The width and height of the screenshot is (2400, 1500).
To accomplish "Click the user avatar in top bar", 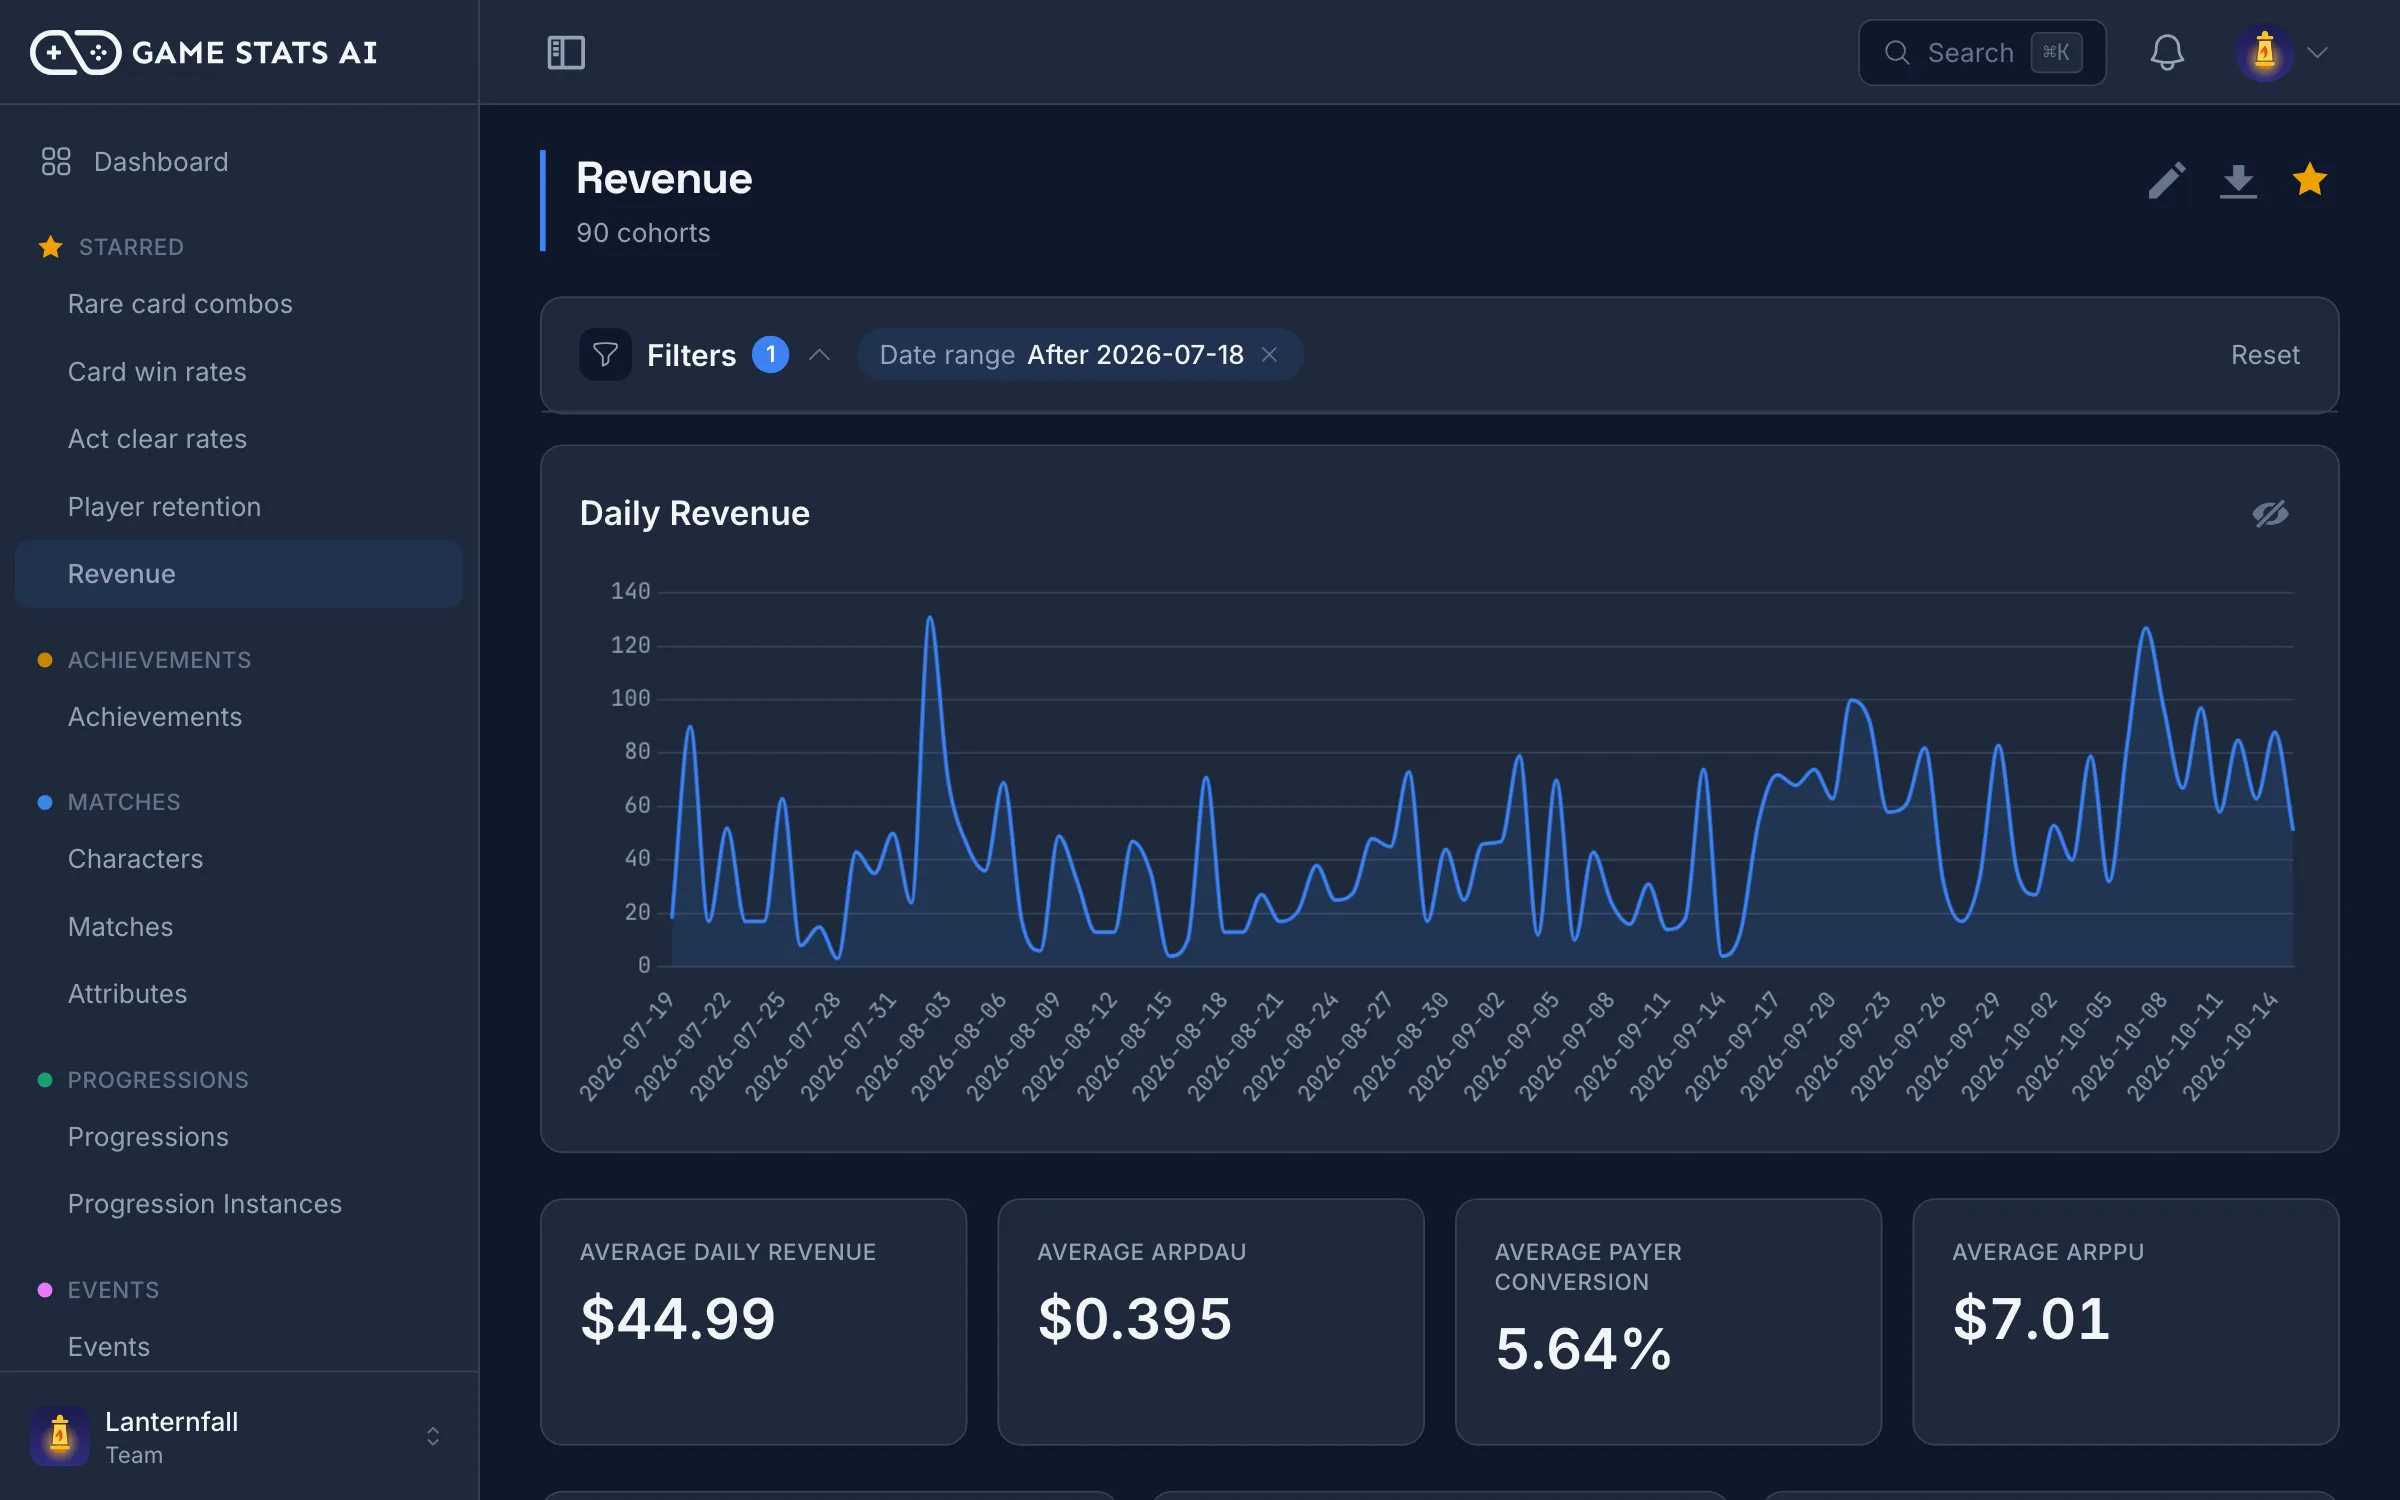I will point(2264,52).
